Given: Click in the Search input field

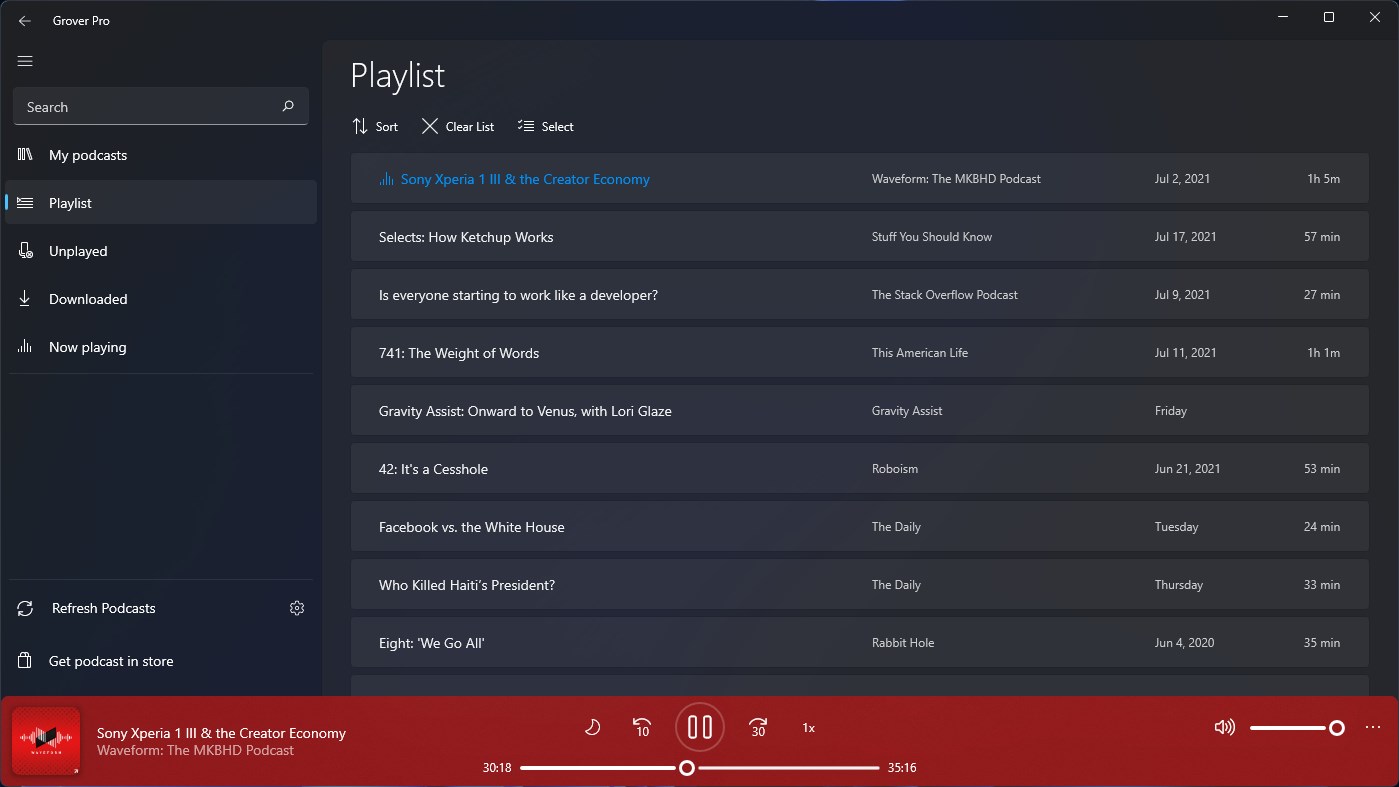Looking at the screenshot, I should tap(145, 107).
